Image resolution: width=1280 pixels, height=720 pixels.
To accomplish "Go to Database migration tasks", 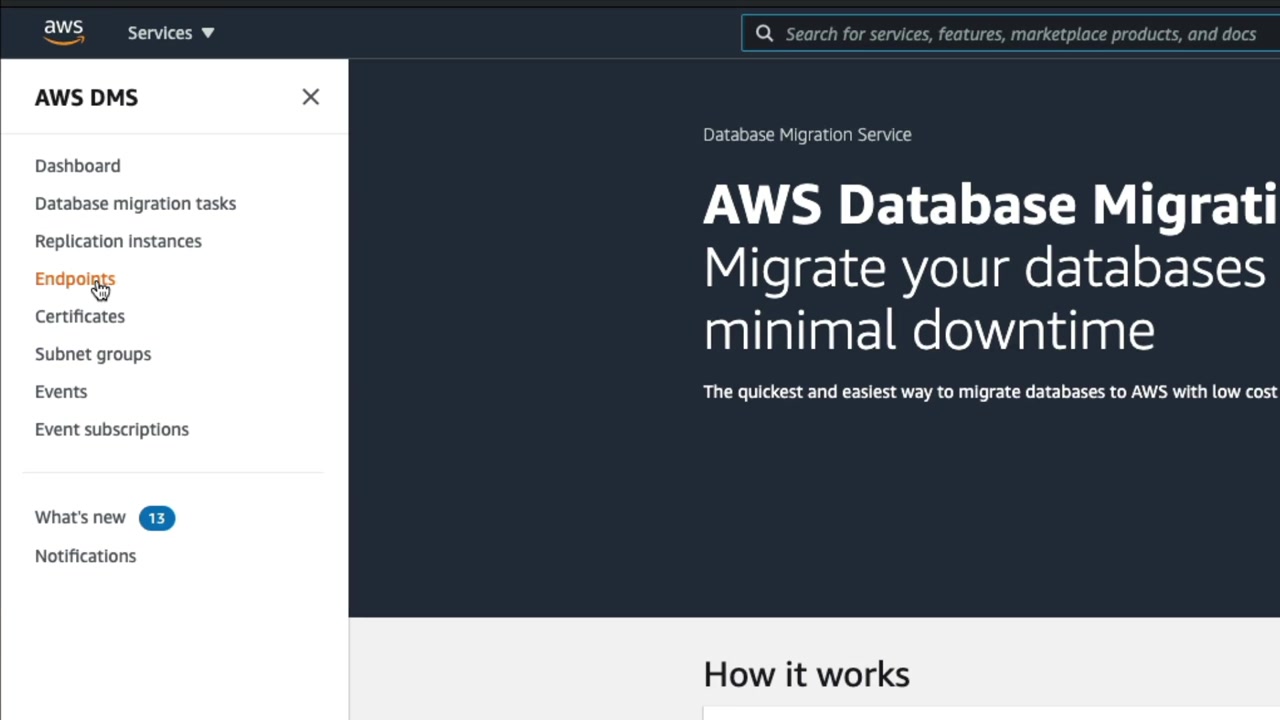I will (x=135, y=203).
